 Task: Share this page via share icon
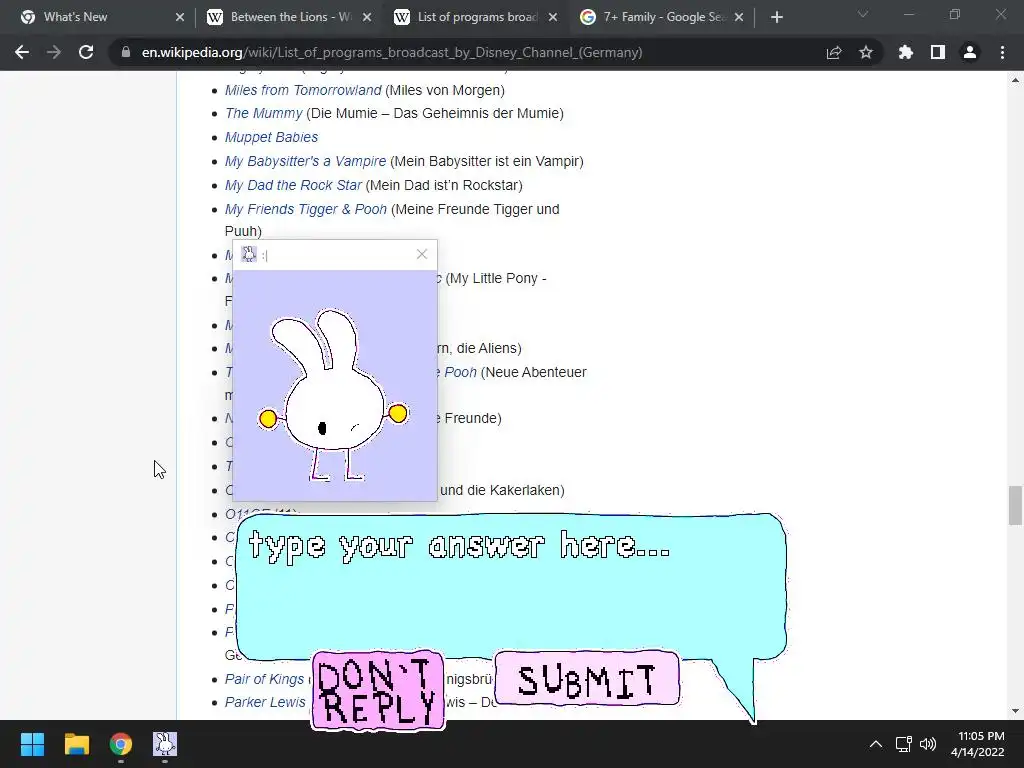(x=834, y=52)
